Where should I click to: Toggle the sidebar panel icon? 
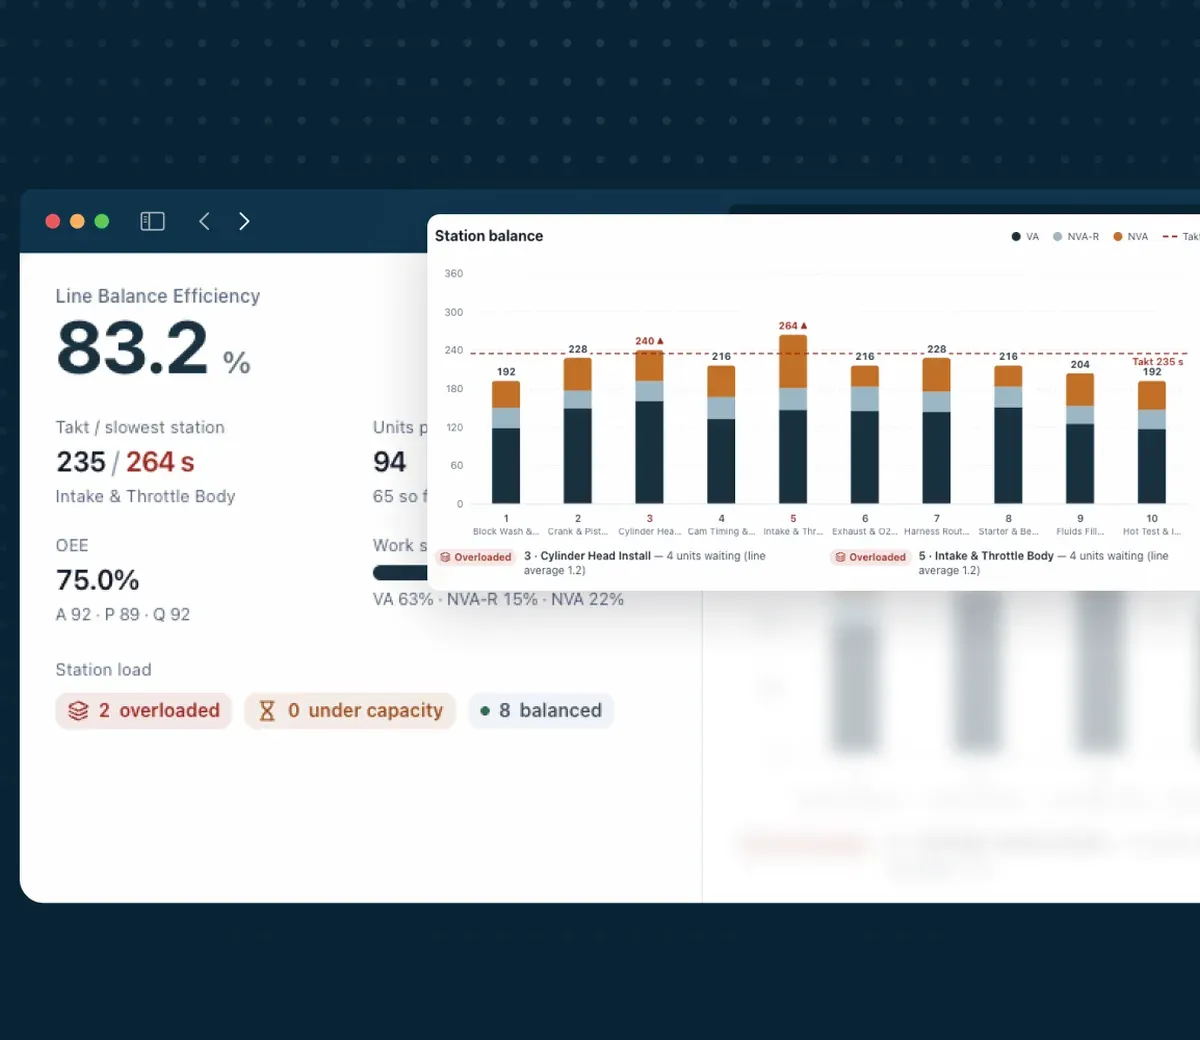[152, 221]
